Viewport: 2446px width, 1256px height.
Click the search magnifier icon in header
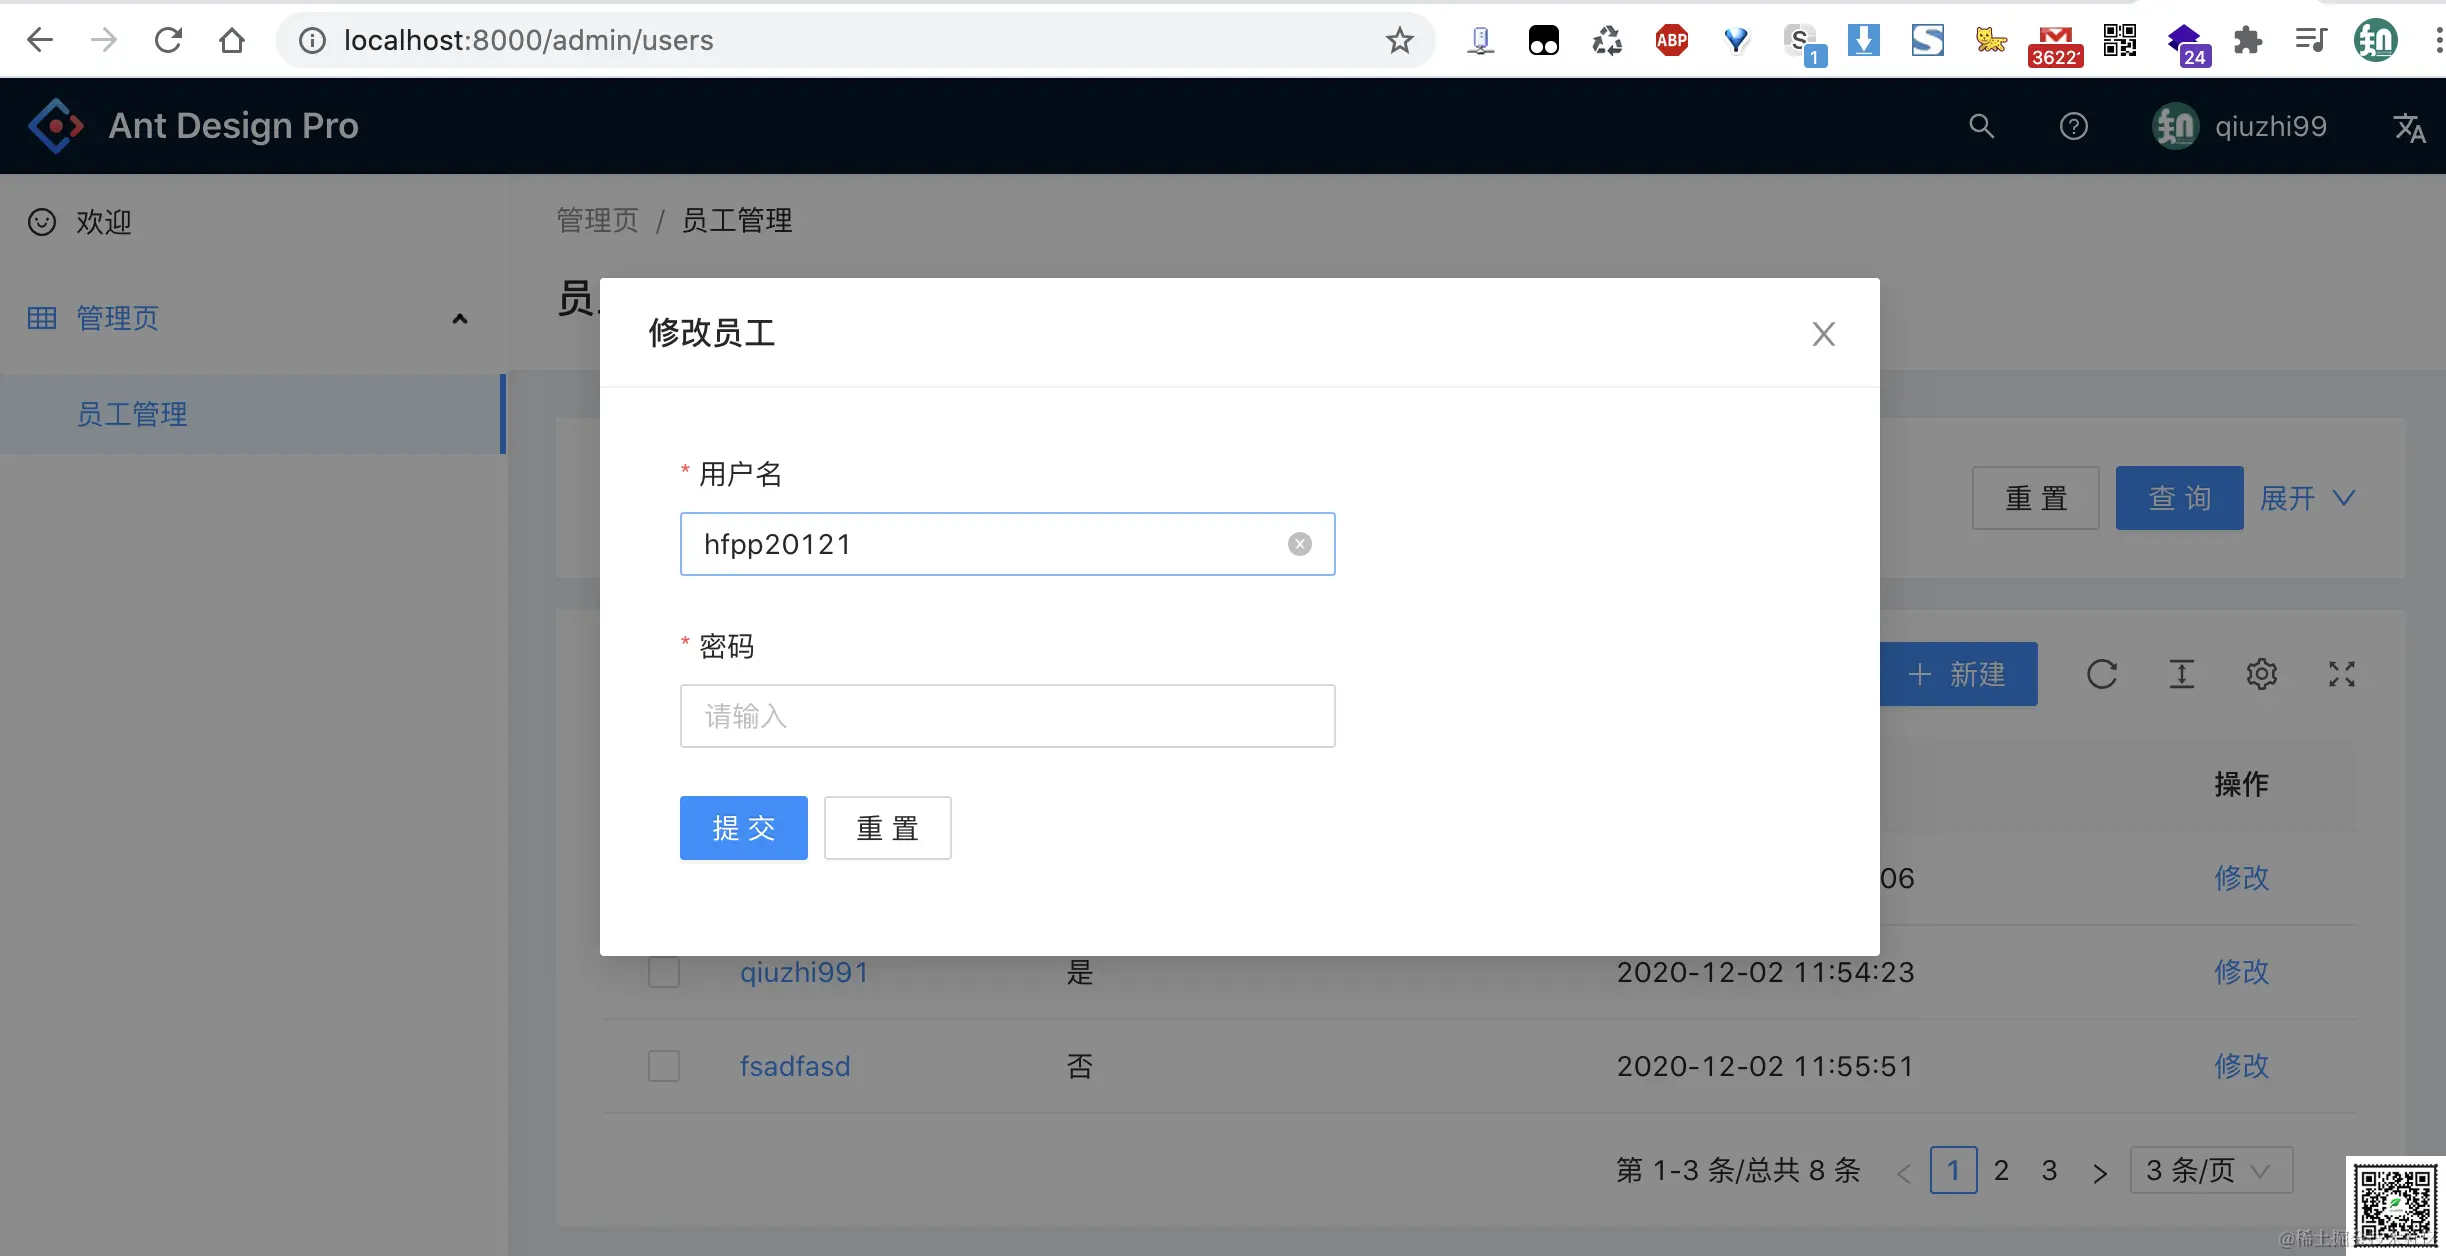tap(1981, 126)
